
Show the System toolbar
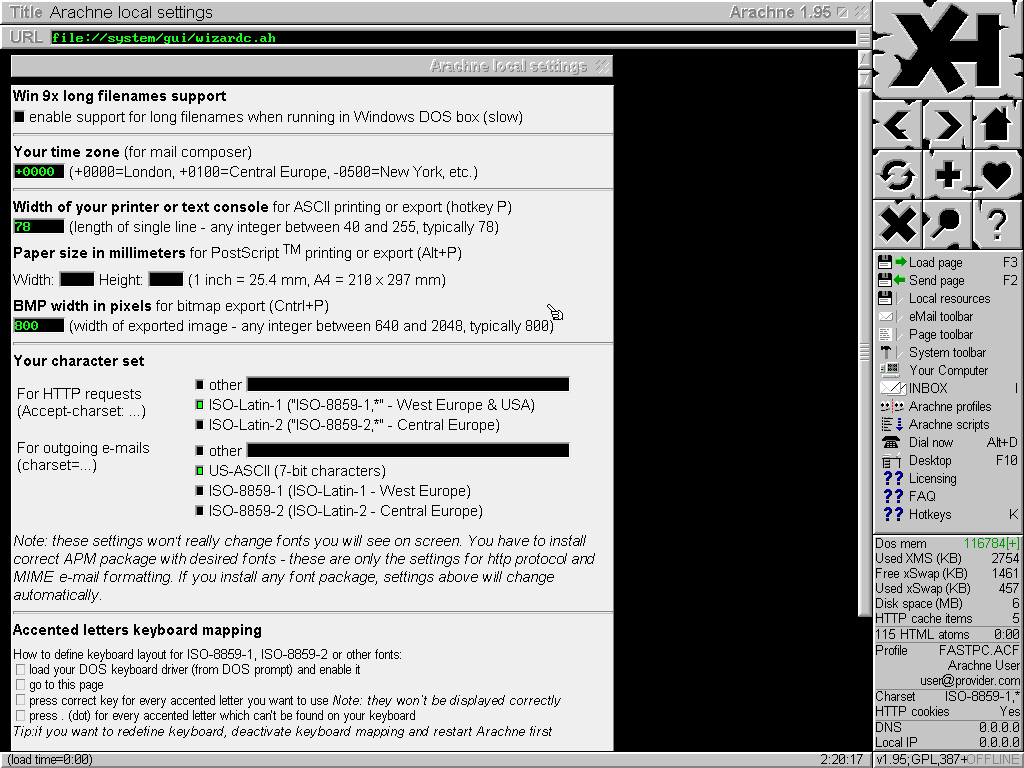pos(948,353)
